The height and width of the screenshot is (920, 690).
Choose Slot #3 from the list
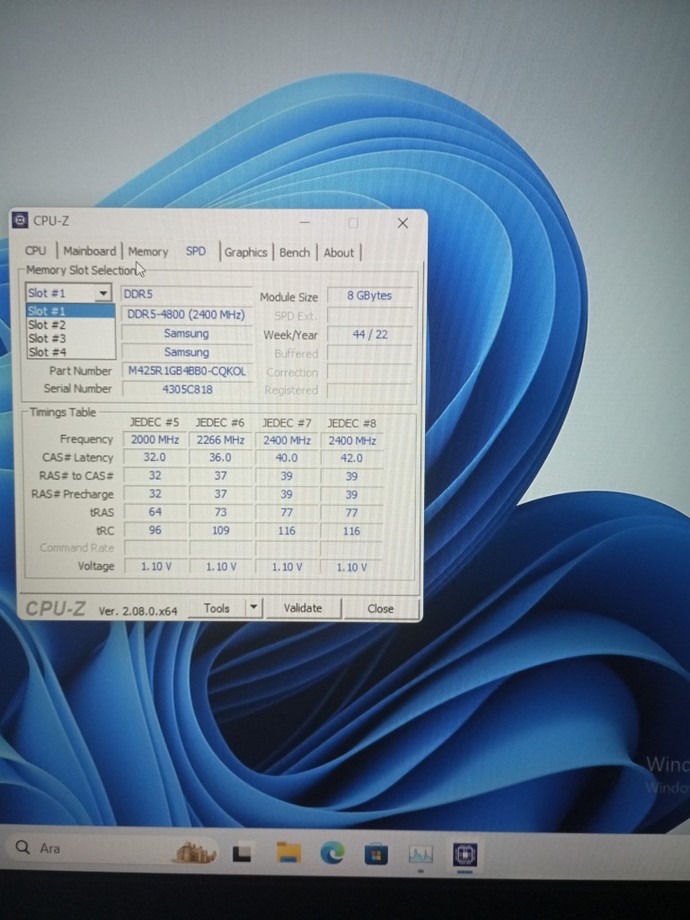(x=70, y=338)
